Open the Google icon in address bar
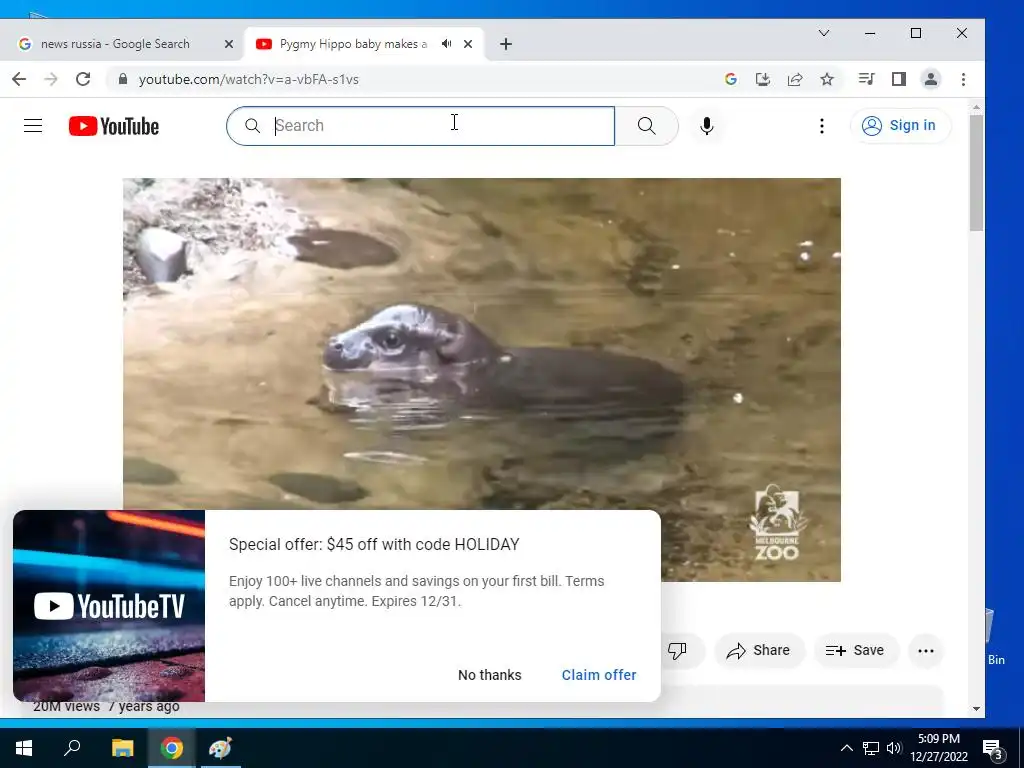 [731, 79]
